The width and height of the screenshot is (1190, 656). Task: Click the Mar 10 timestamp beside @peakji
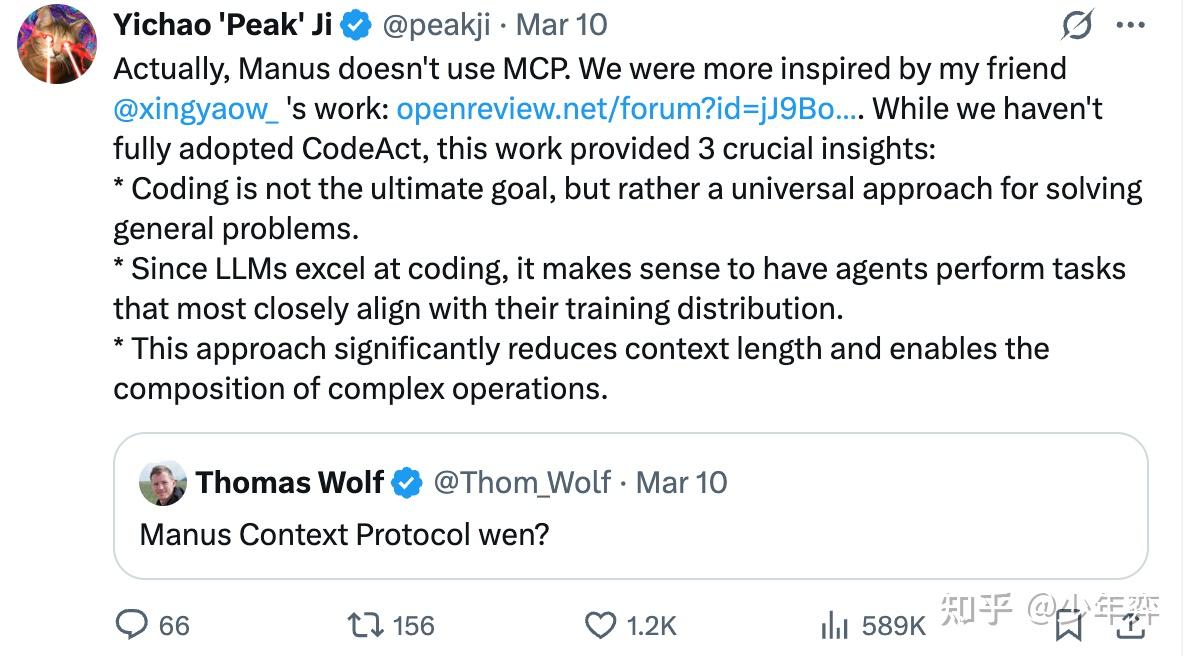click(x=564, y=25)
